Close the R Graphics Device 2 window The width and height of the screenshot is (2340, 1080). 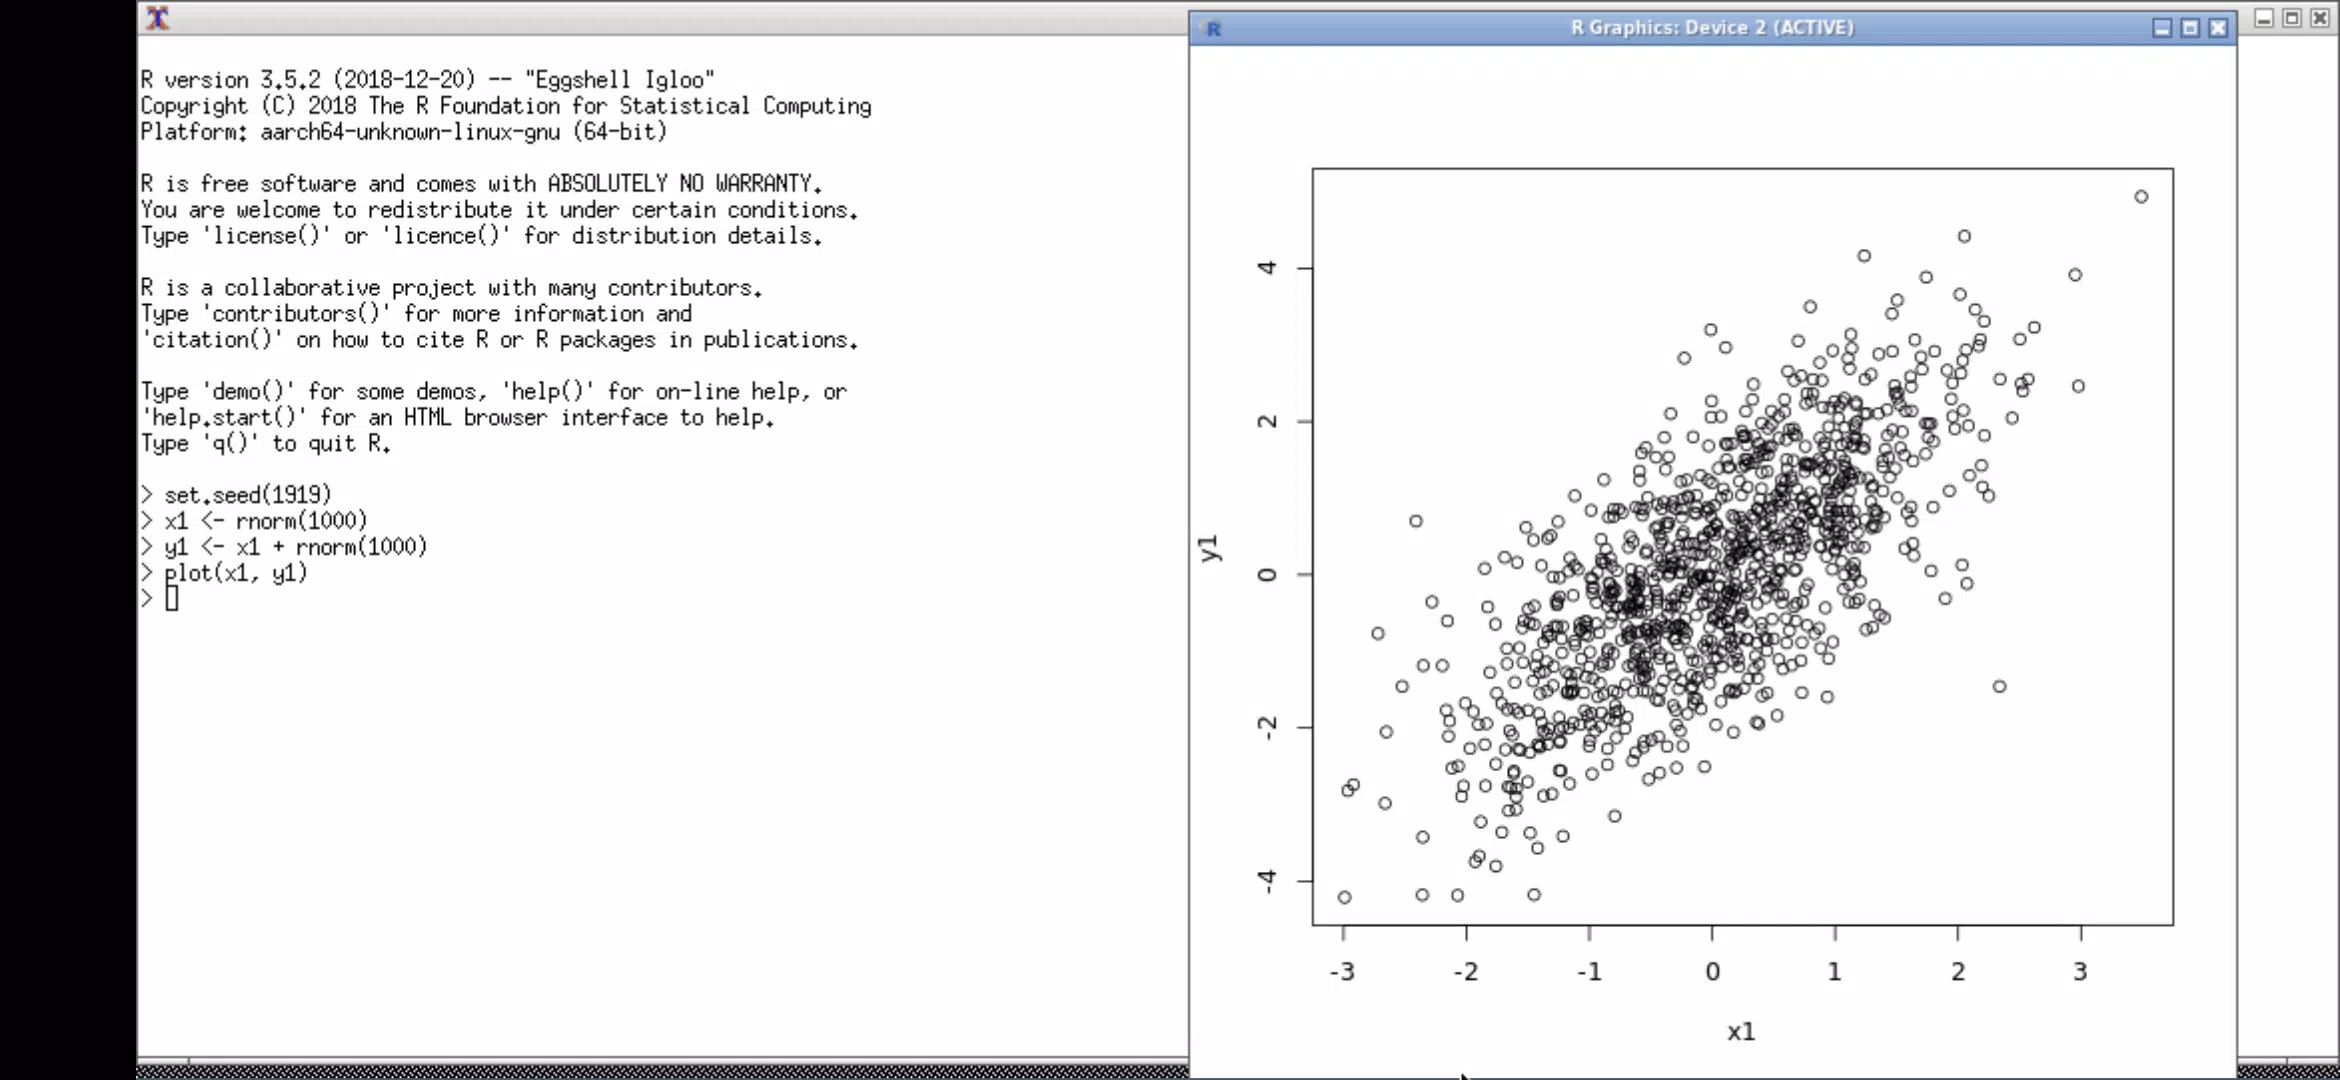coord(2218,28)
